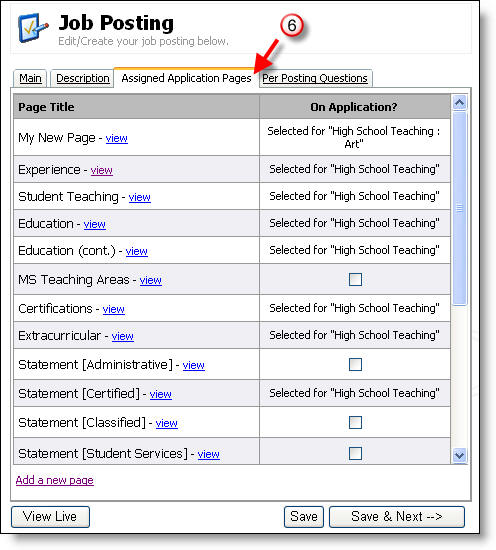The height and width of the screenshot is (550, 496).
Task: Click the scrollbar up arrow
Action: point(459,103)
